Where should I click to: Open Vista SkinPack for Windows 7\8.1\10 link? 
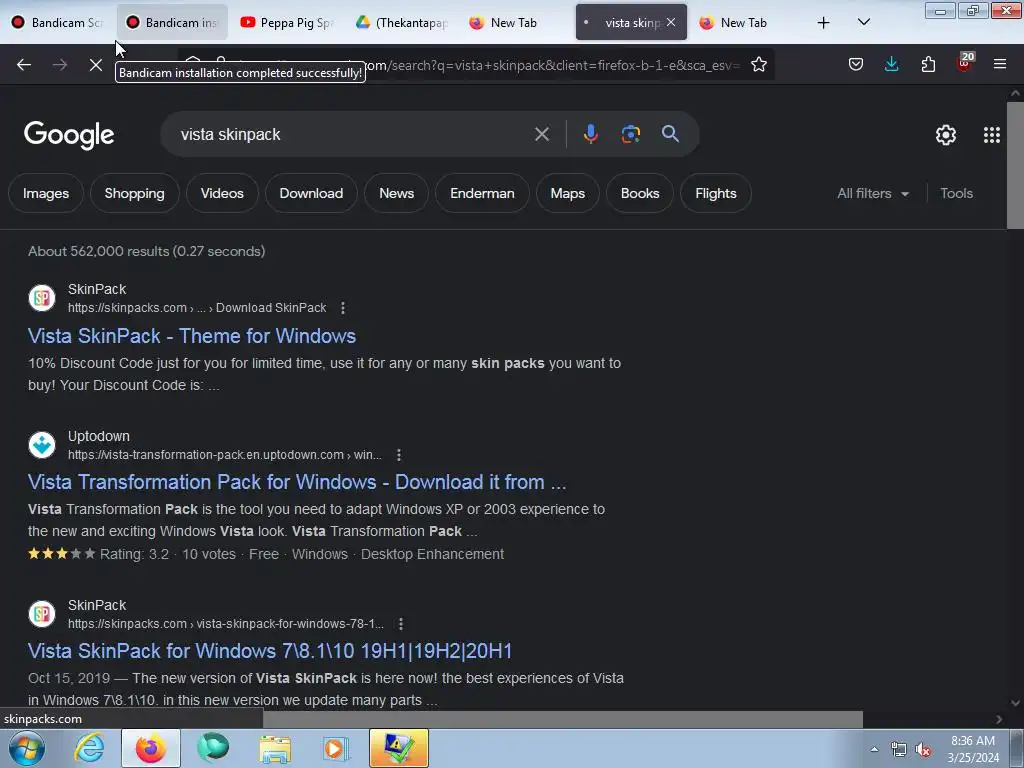tap(270, 651)
